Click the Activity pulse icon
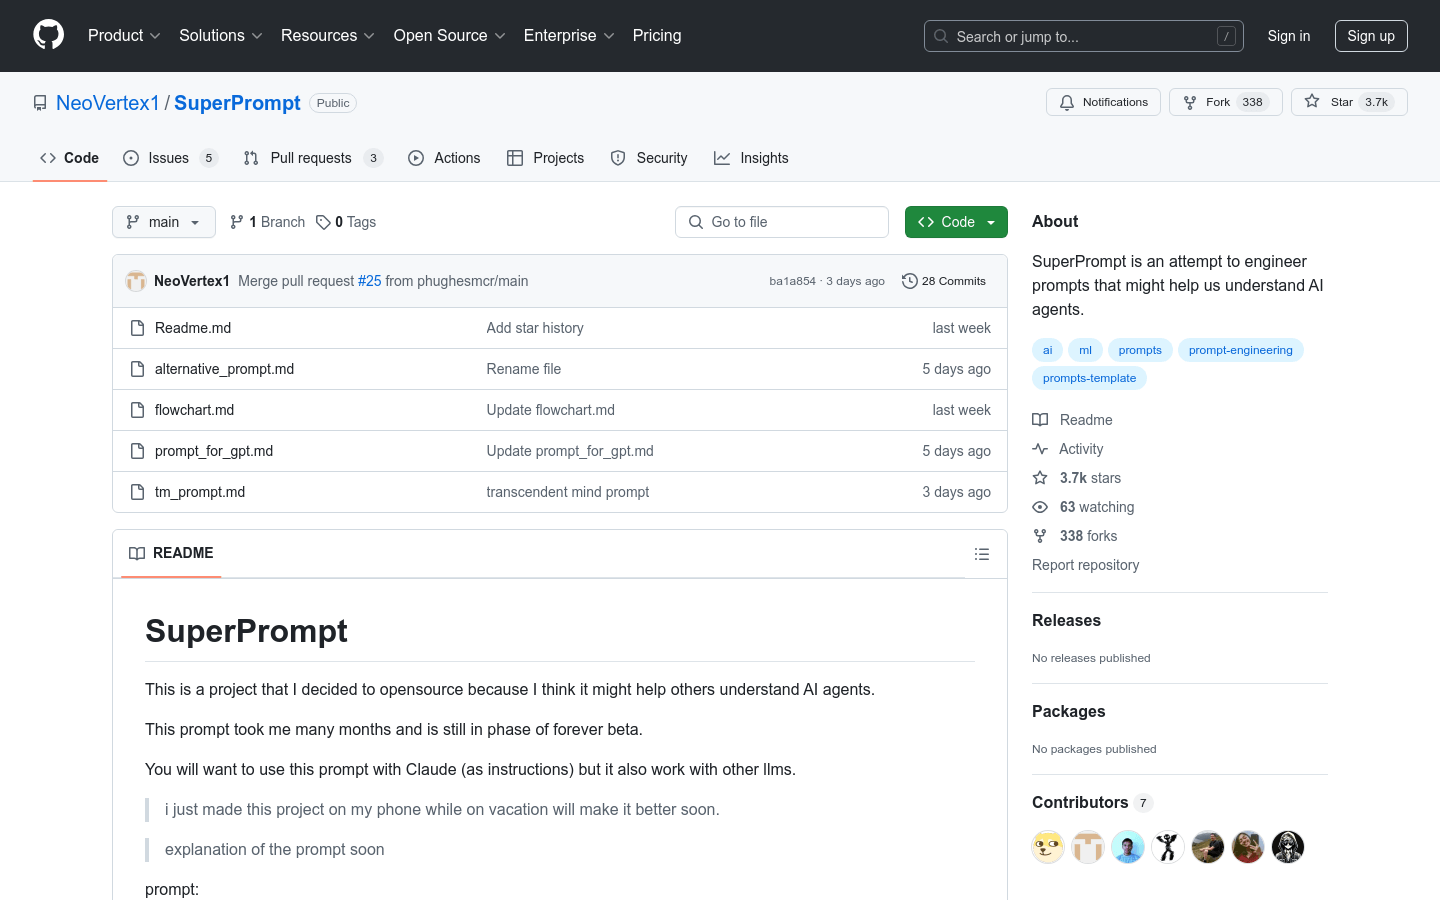Viewport: 1440px width, 900px height. (1040, 449)
